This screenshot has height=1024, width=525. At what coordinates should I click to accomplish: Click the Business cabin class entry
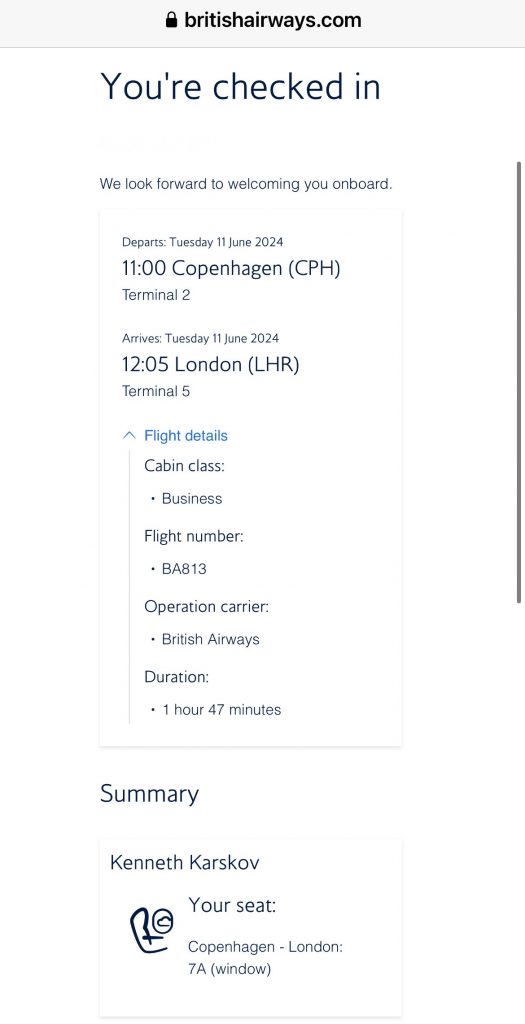192,498
